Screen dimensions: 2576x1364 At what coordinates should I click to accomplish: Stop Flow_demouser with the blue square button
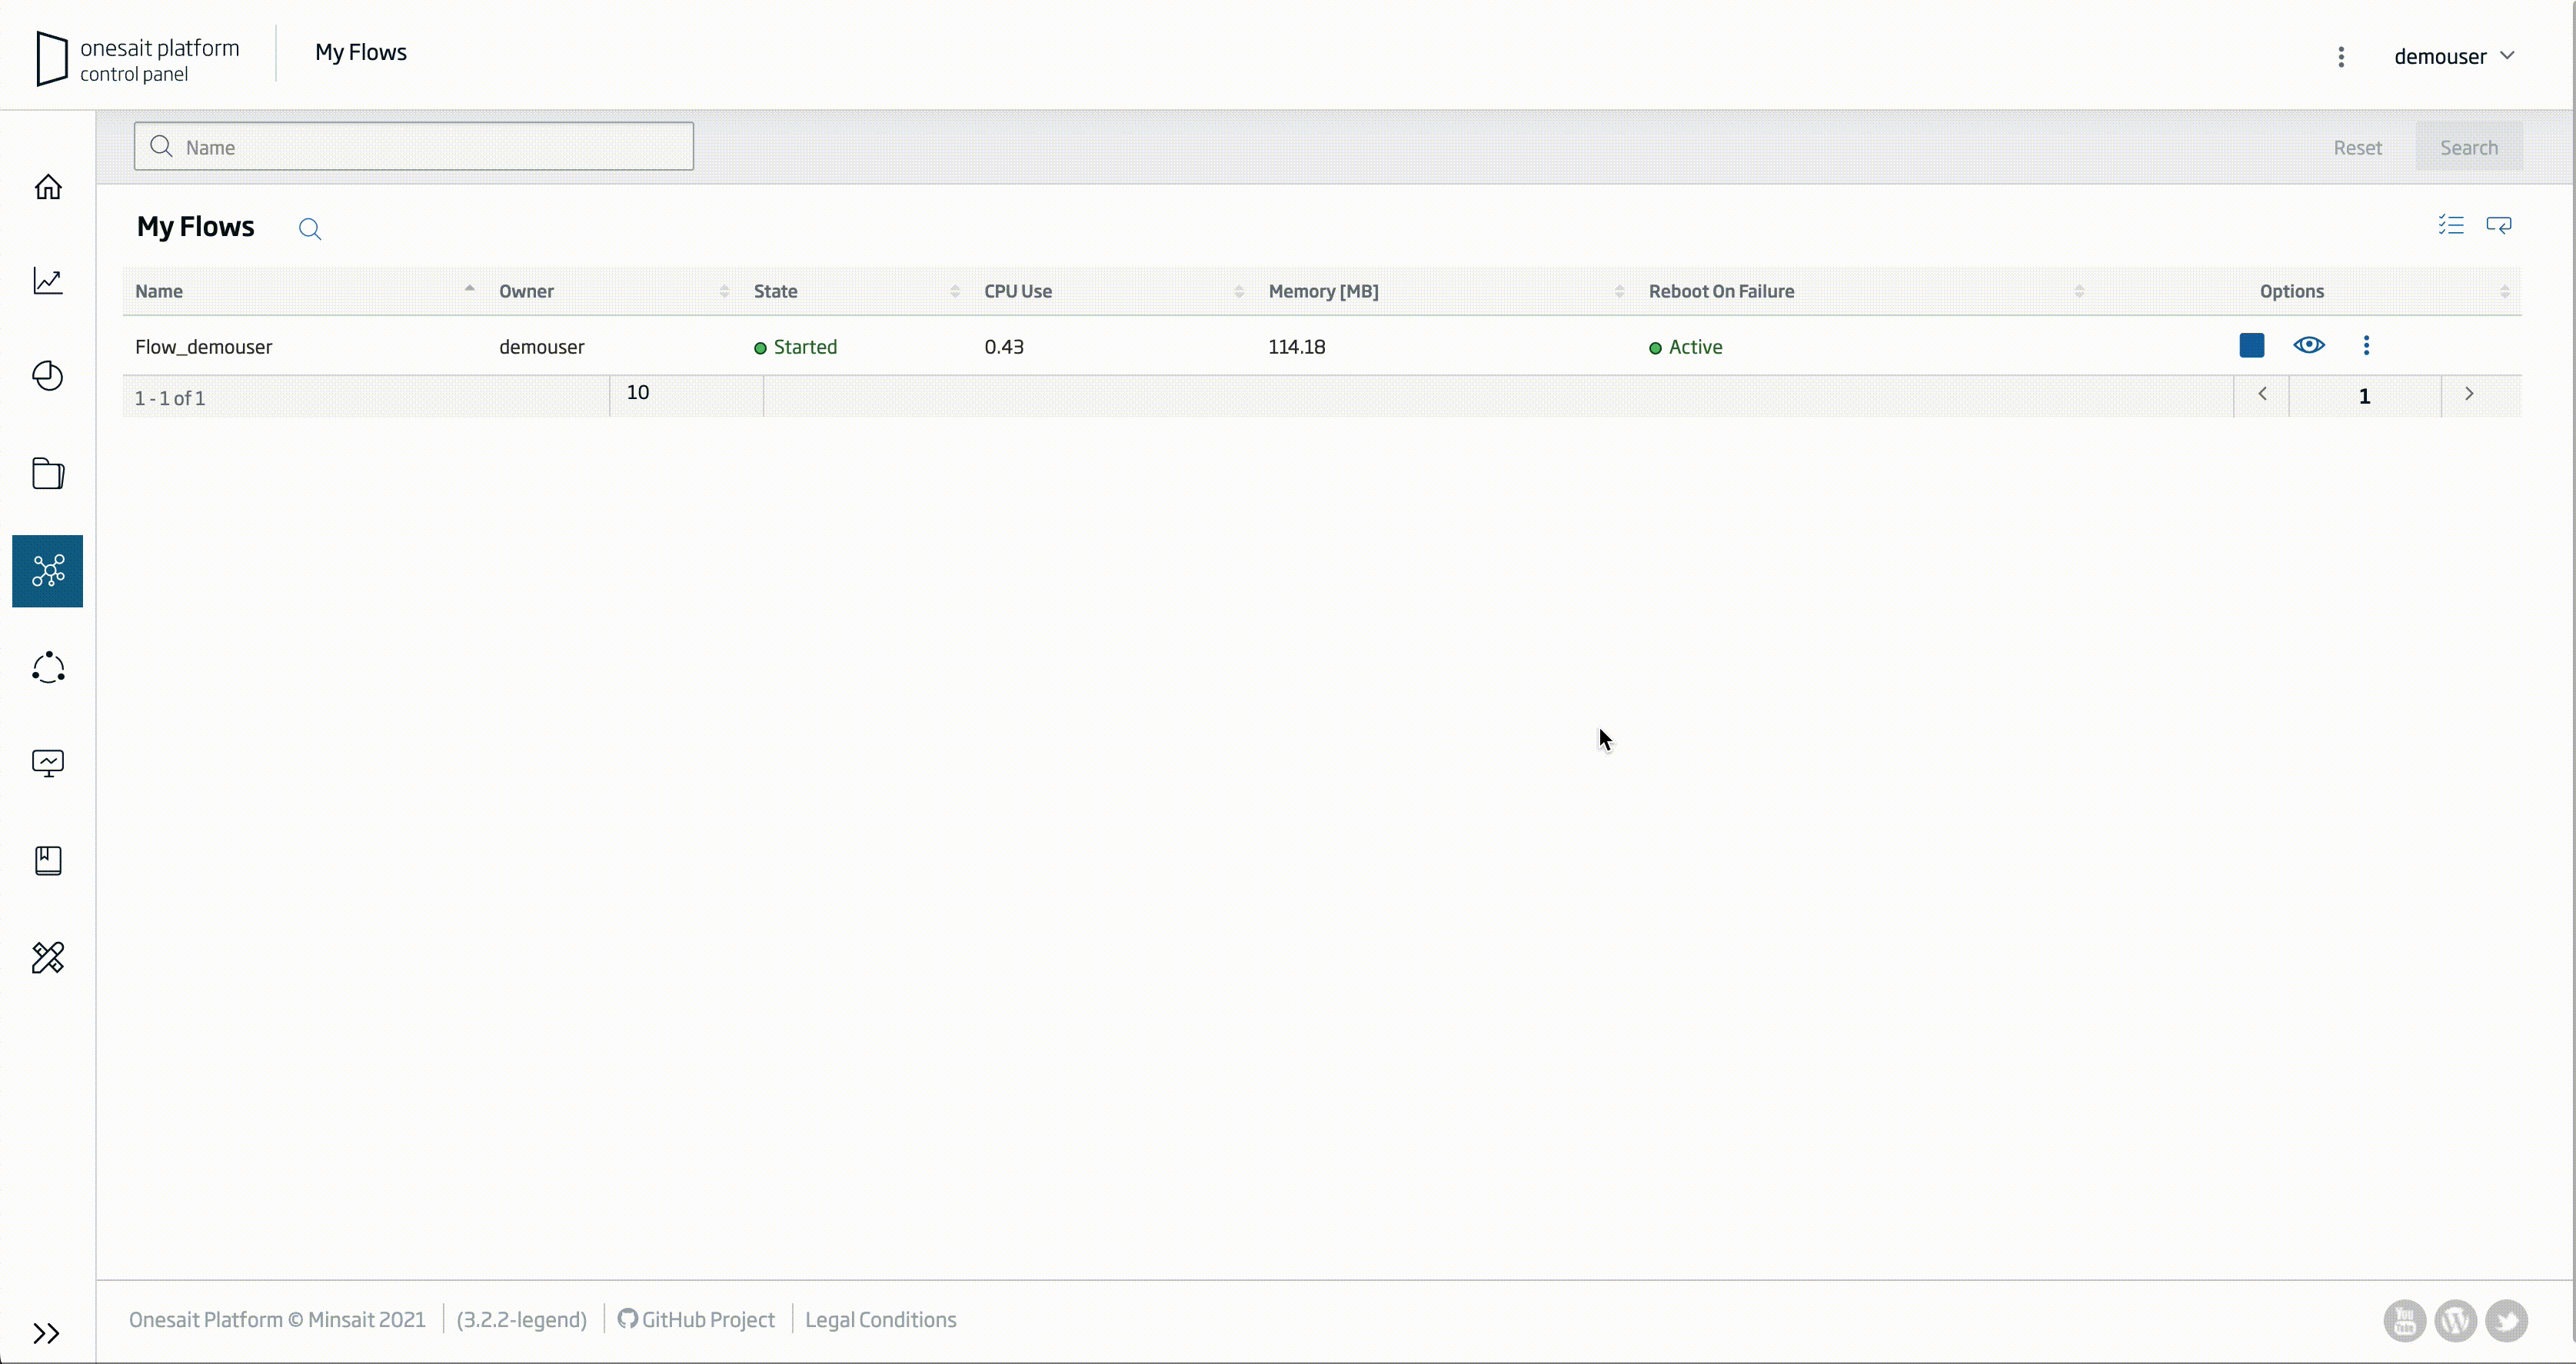pos(2251,346)
